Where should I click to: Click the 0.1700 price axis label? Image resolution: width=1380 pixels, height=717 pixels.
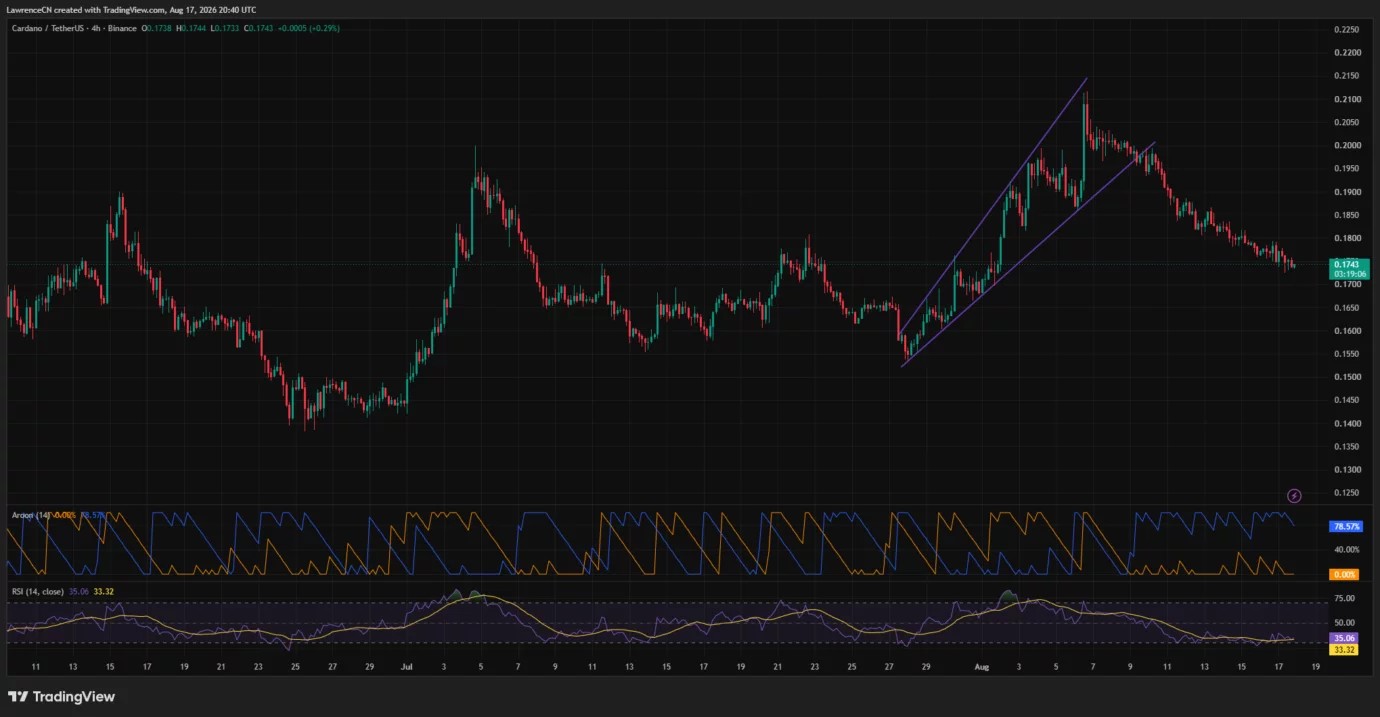pos(1346,285)
